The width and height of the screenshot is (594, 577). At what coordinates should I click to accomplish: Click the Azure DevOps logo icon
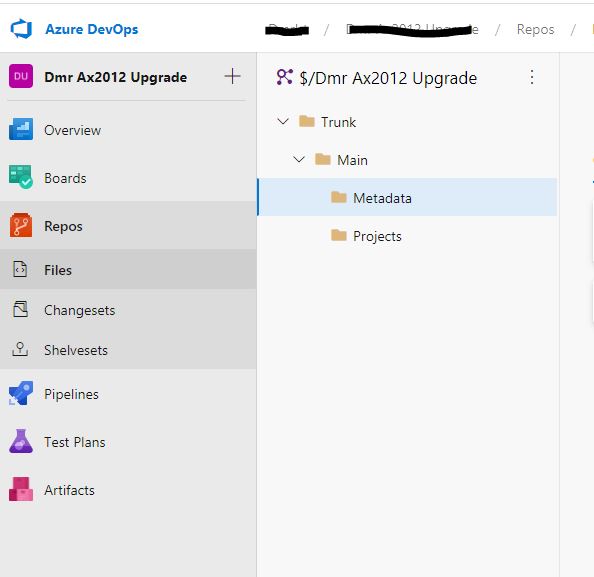(x=21, y=29)
